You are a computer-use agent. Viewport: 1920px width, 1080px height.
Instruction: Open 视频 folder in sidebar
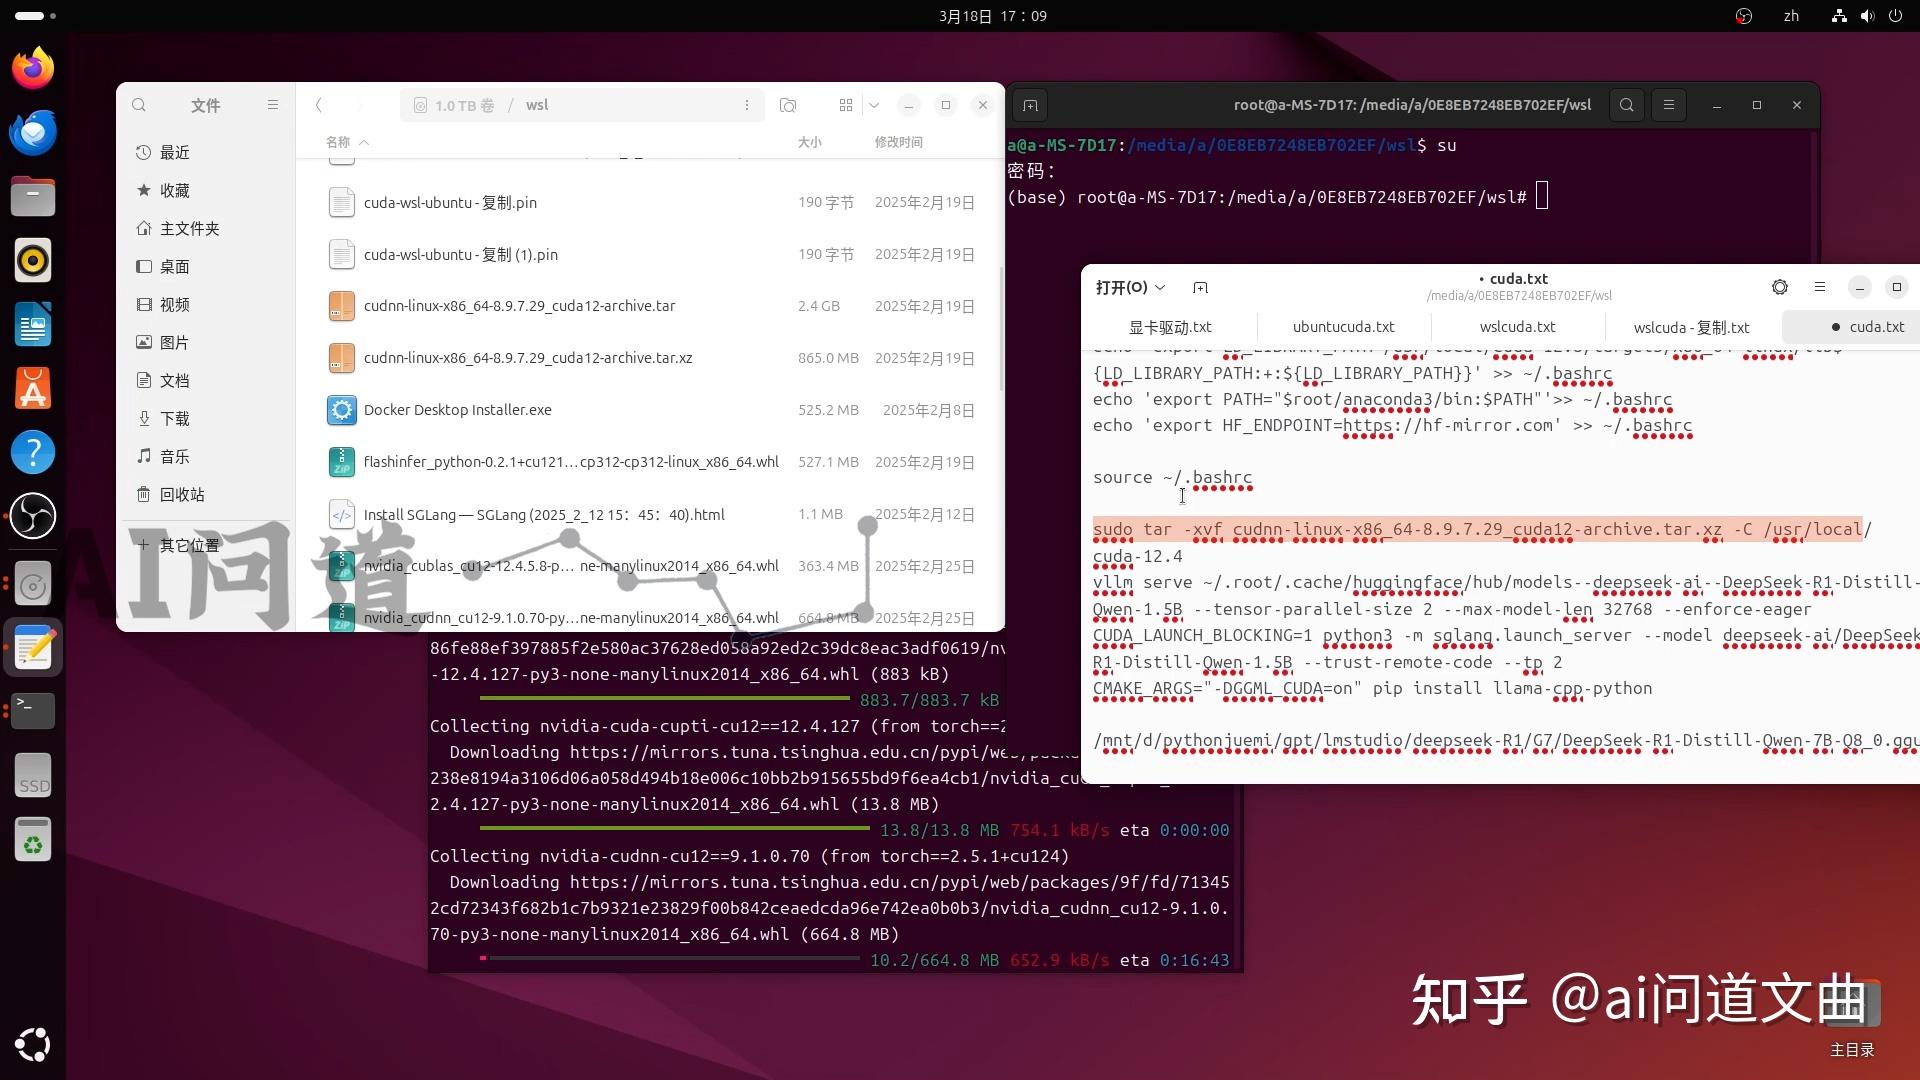205,304
